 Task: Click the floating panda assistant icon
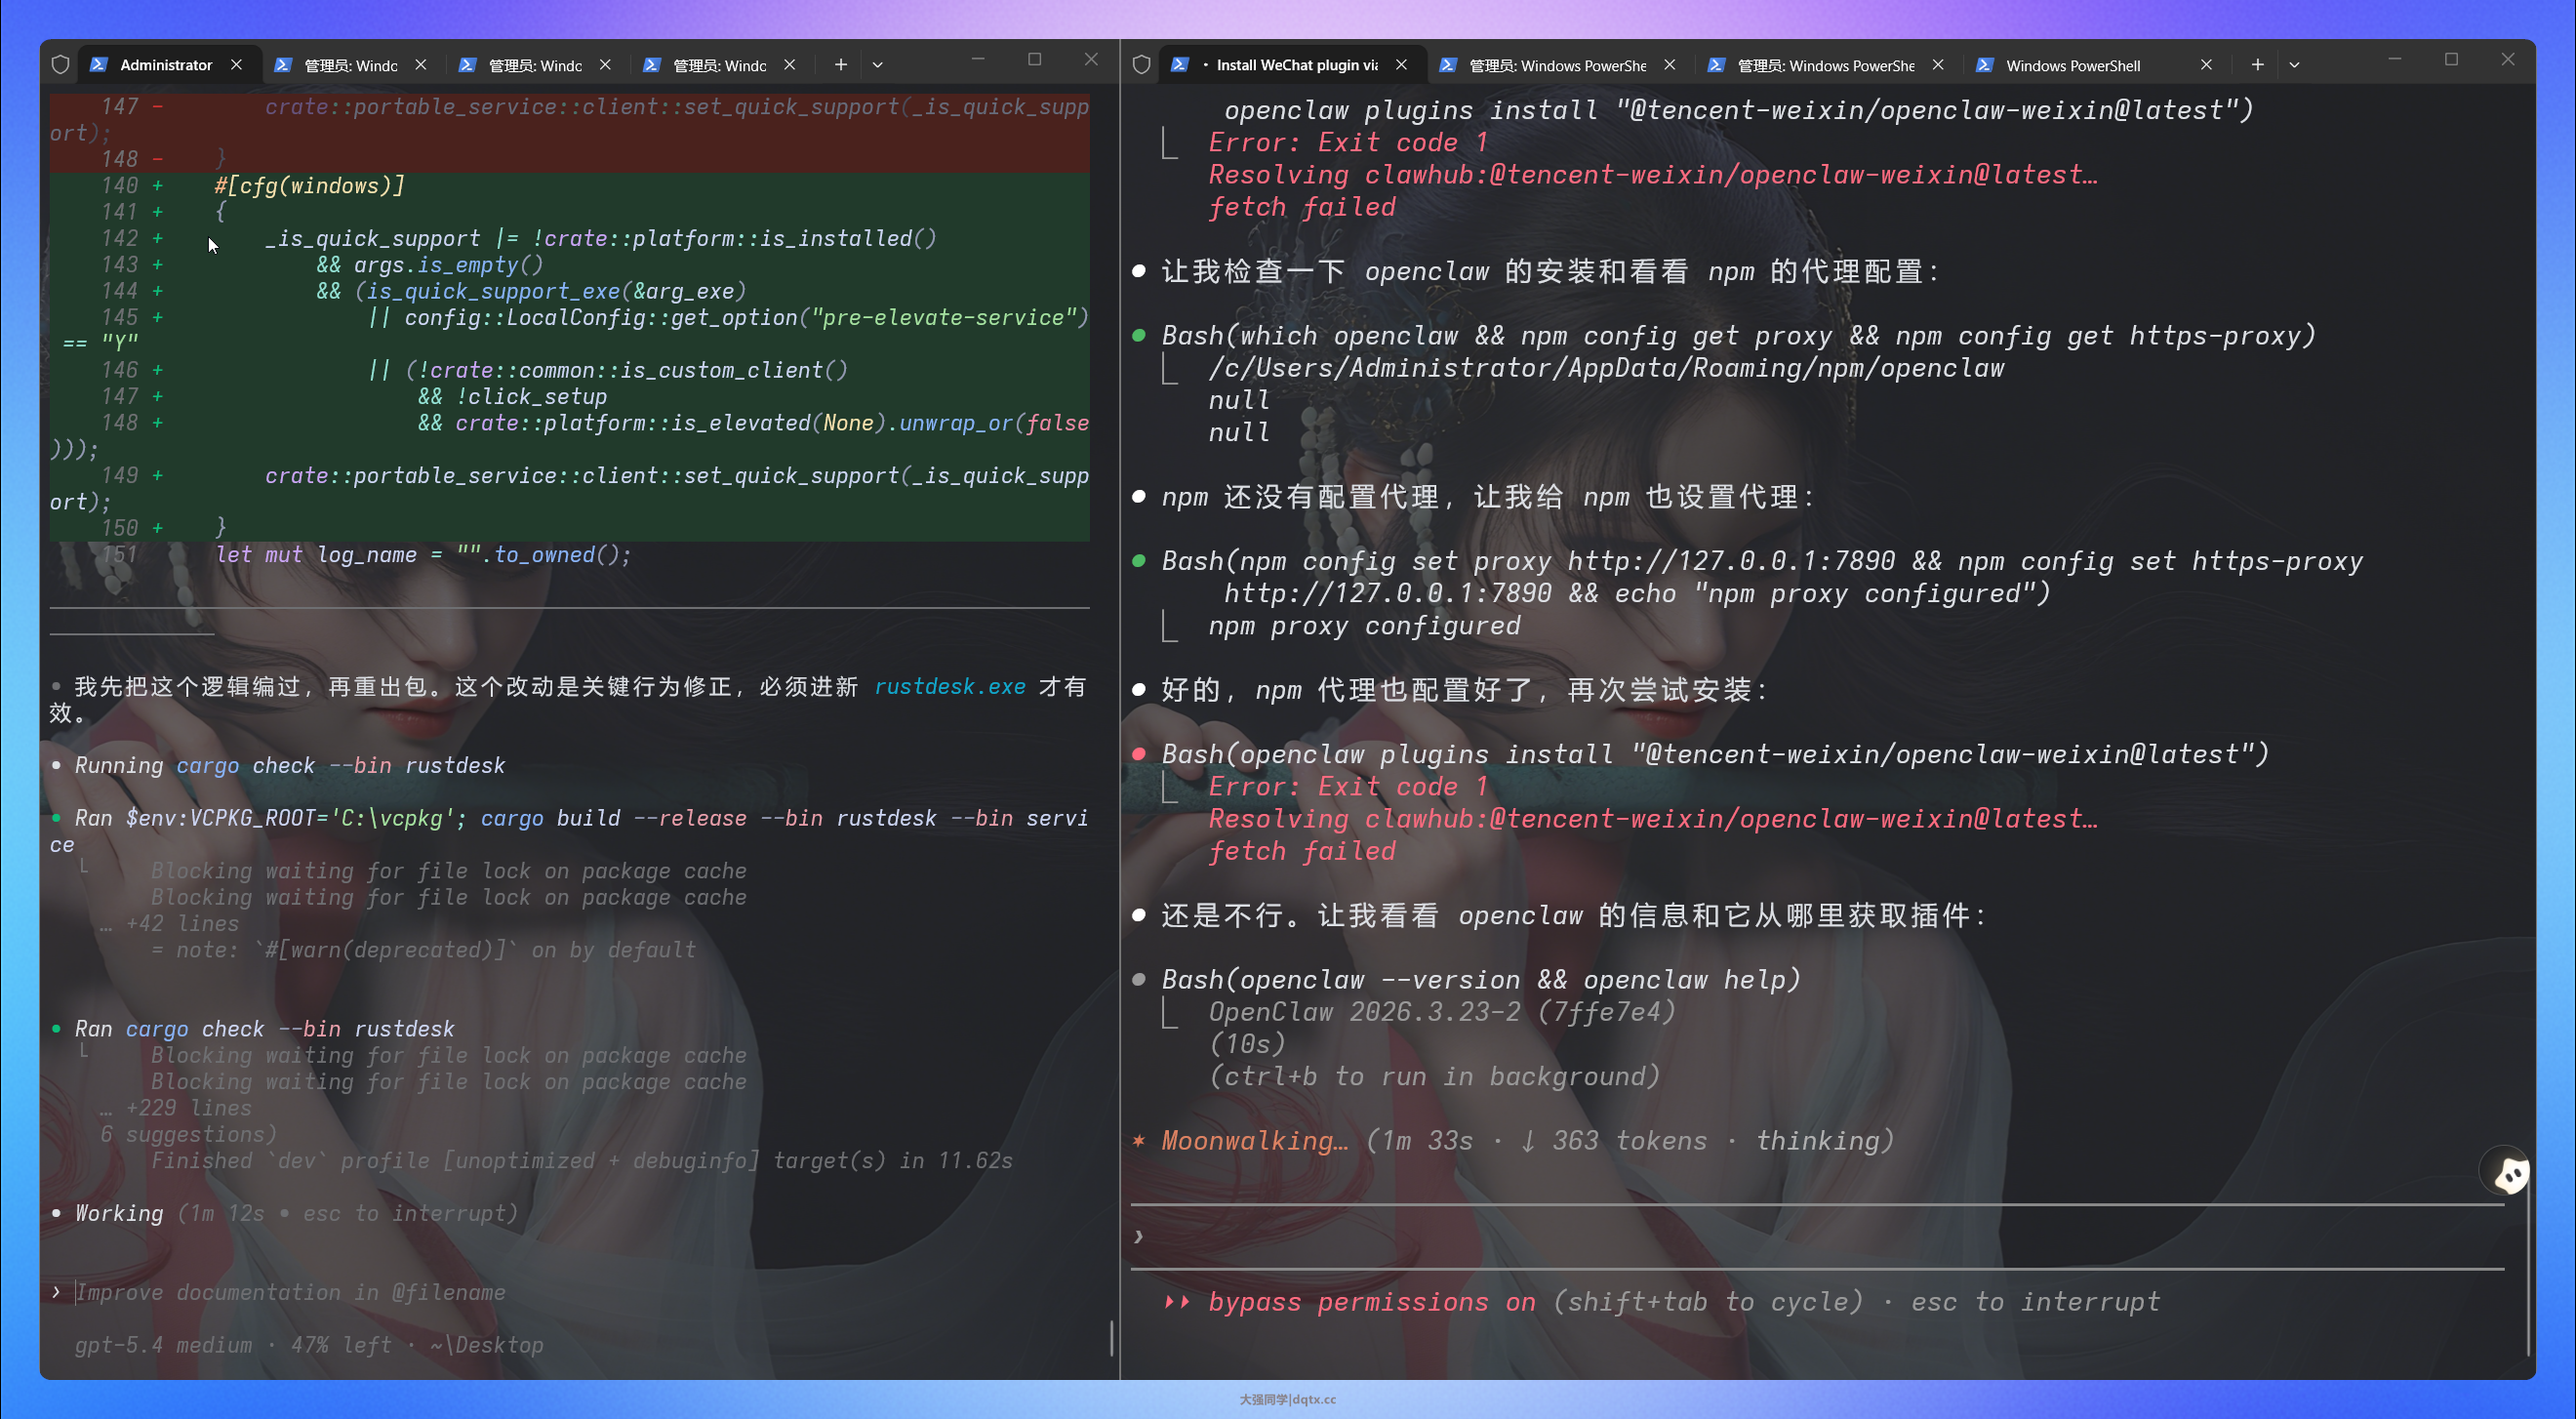pos(2506,1172)
